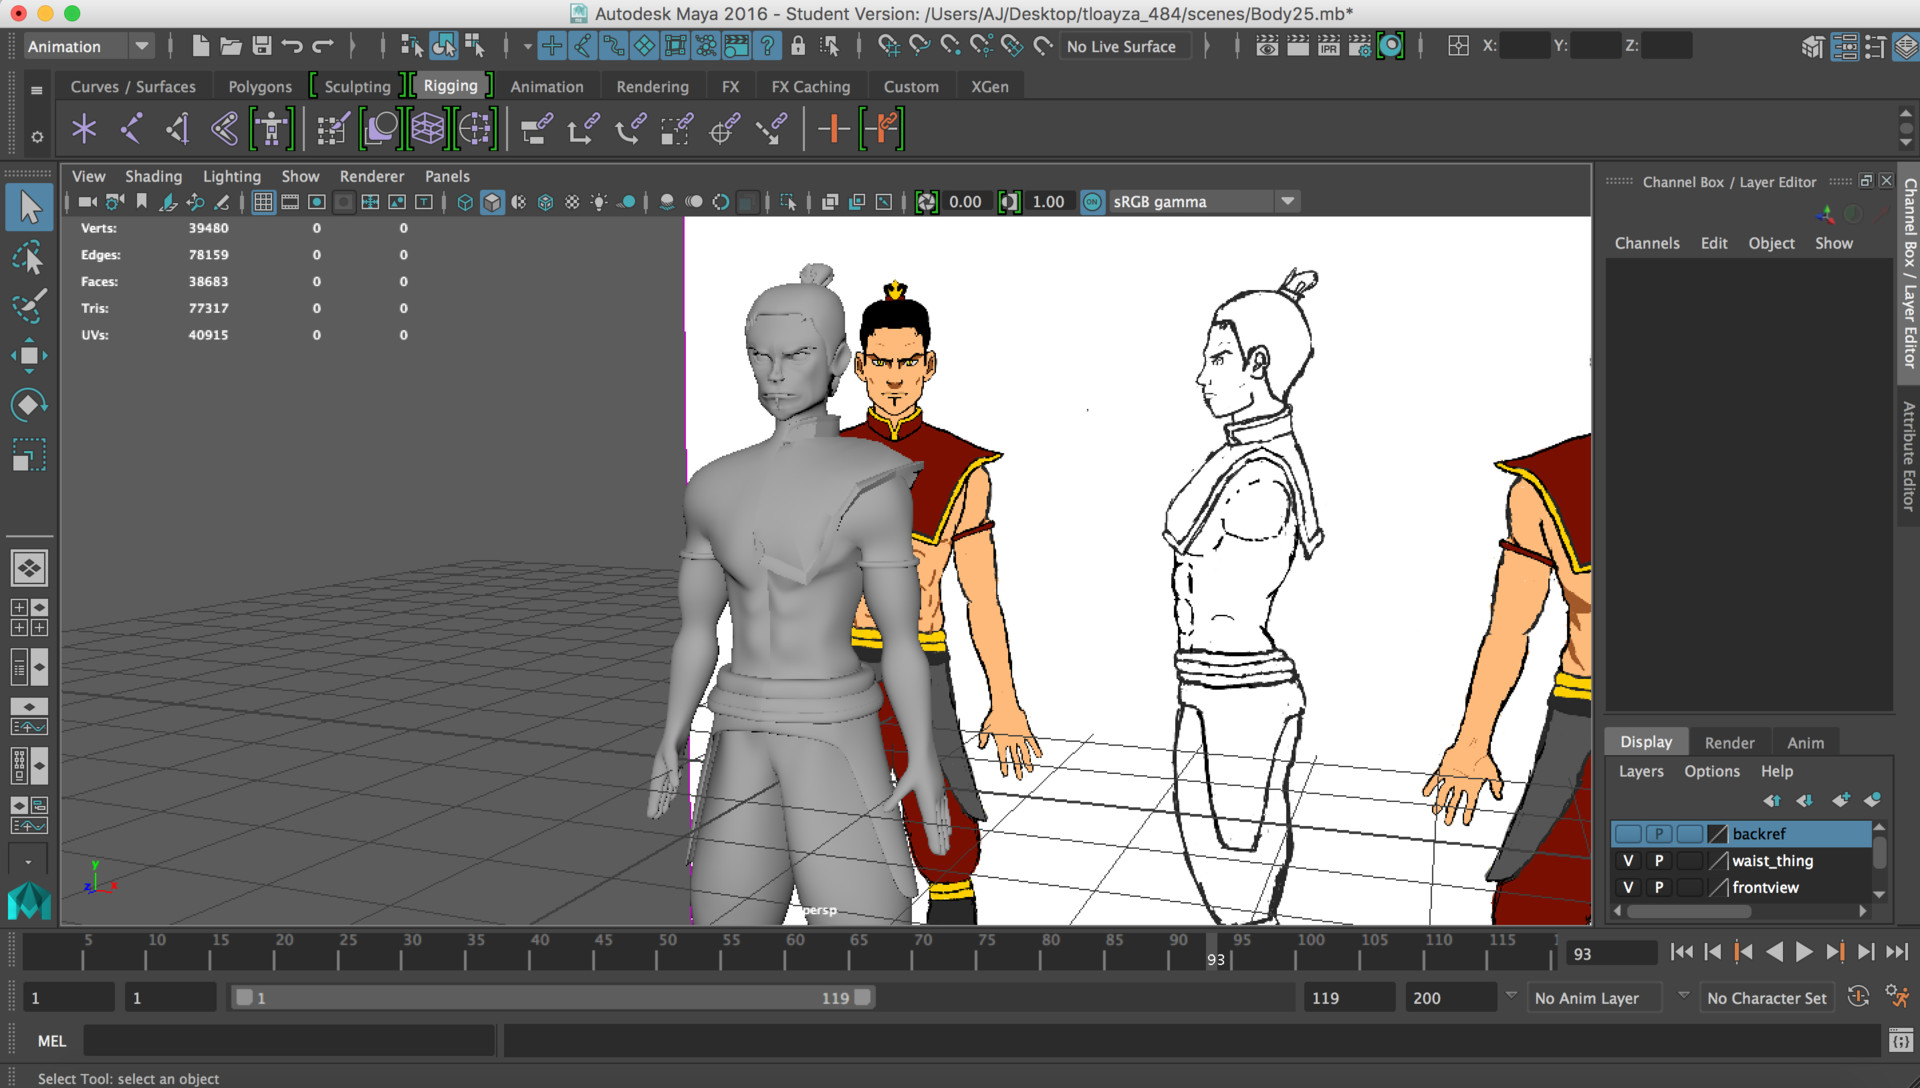Click the Play Backwards button
This screenshot has width=1920, height=1088.
1774,952
